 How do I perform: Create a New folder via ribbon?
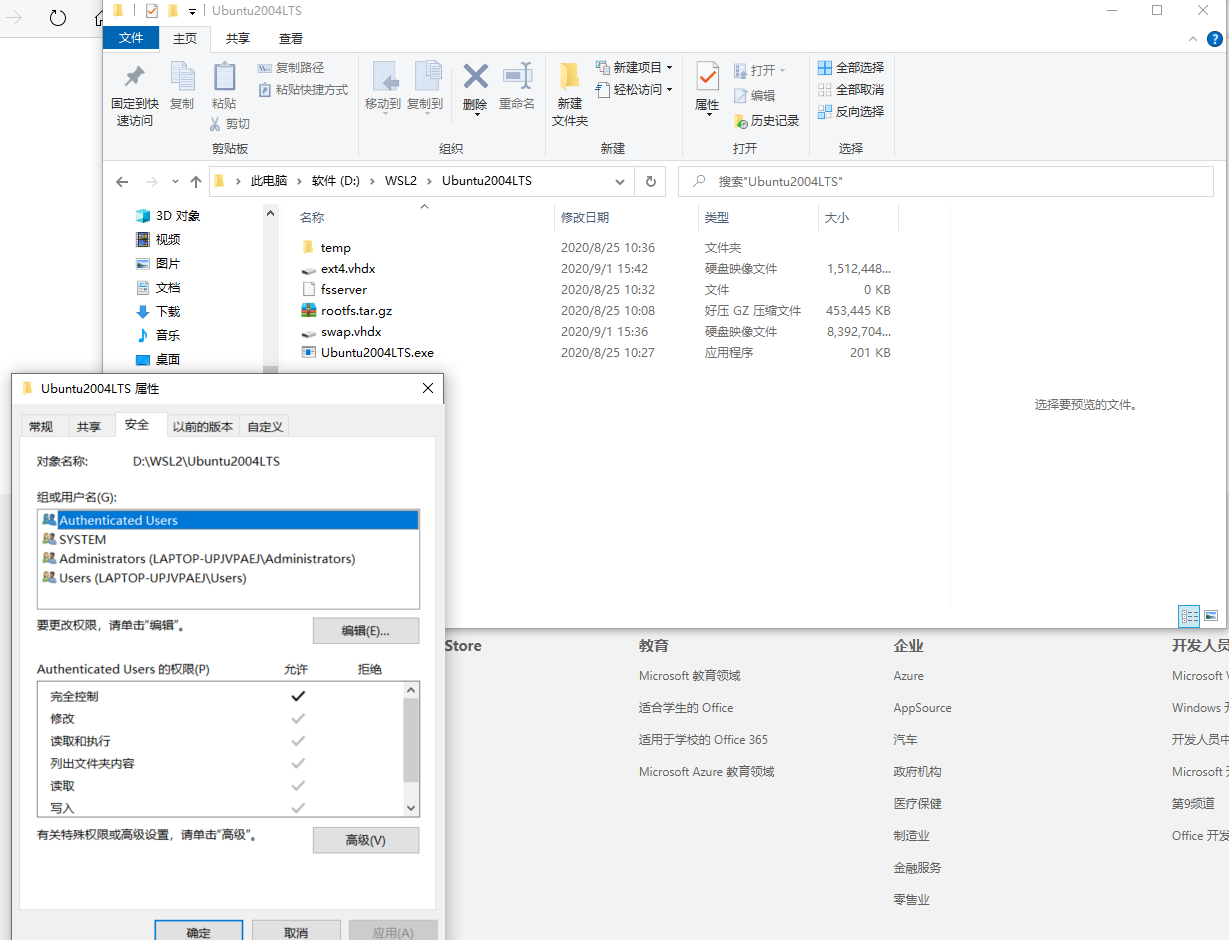pos(570,95)
